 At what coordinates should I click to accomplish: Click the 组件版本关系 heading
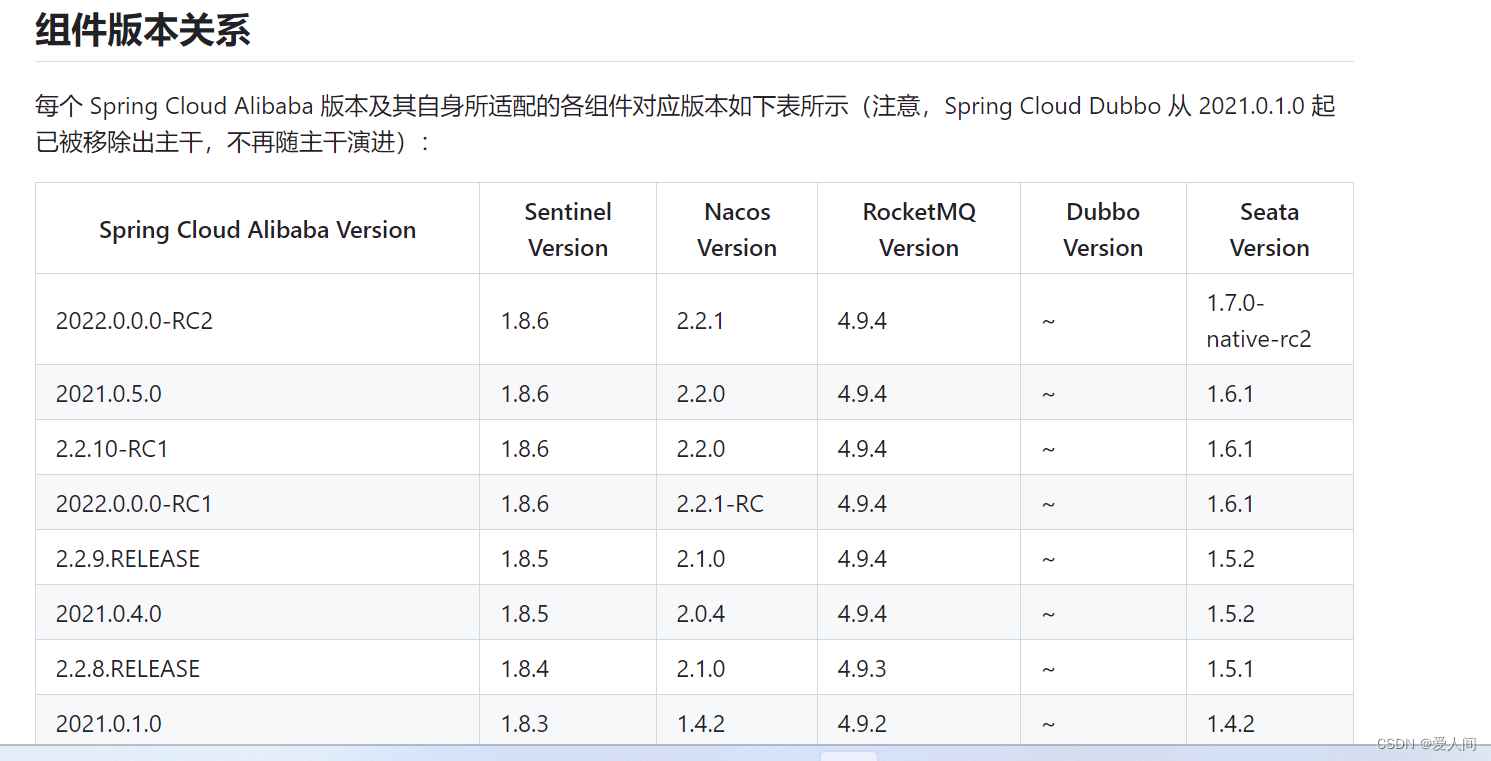[x=142, y=30]
